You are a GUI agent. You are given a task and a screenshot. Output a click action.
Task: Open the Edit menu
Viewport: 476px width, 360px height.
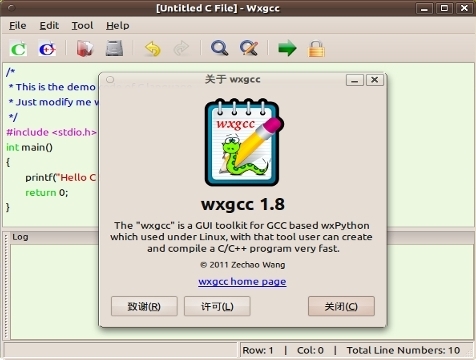(x=49, y=26)
